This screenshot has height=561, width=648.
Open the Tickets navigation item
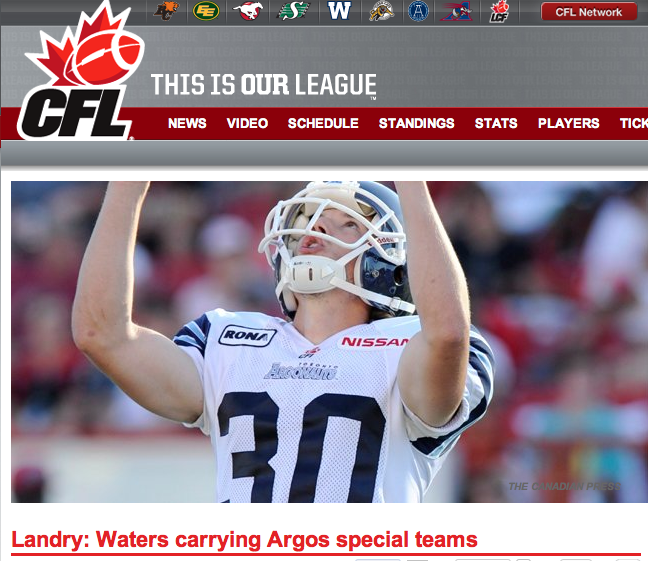coord(634,123)
